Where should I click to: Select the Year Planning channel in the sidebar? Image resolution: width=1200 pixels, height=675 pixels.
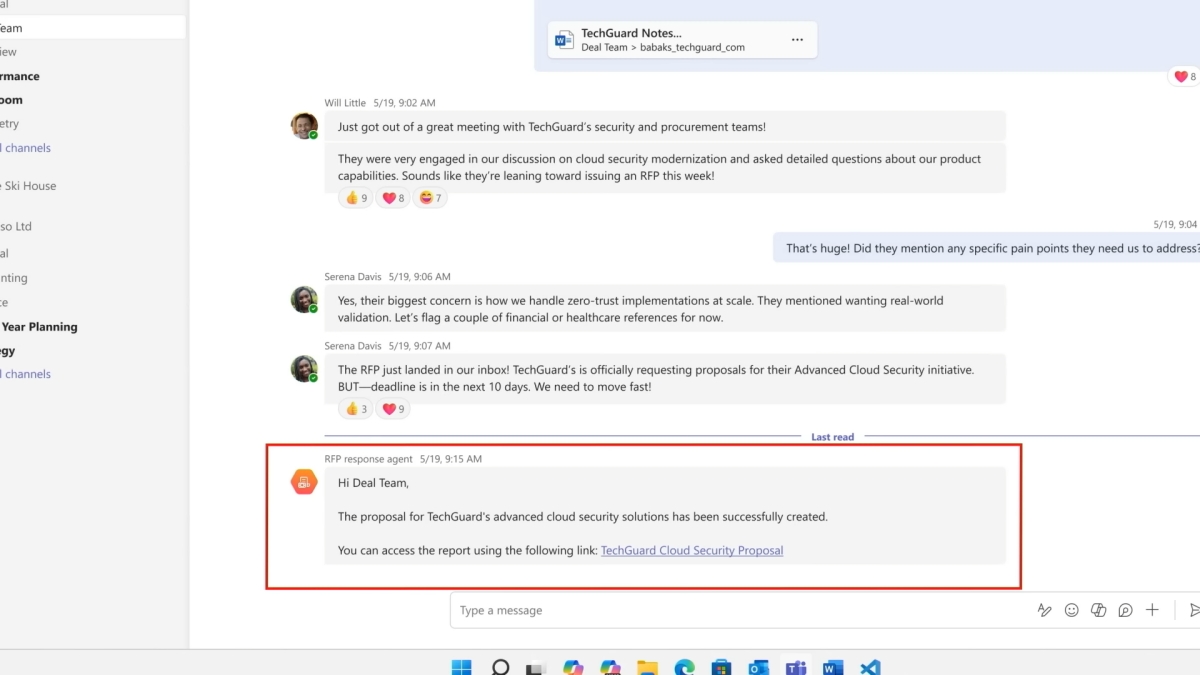(x=39, y=327)
